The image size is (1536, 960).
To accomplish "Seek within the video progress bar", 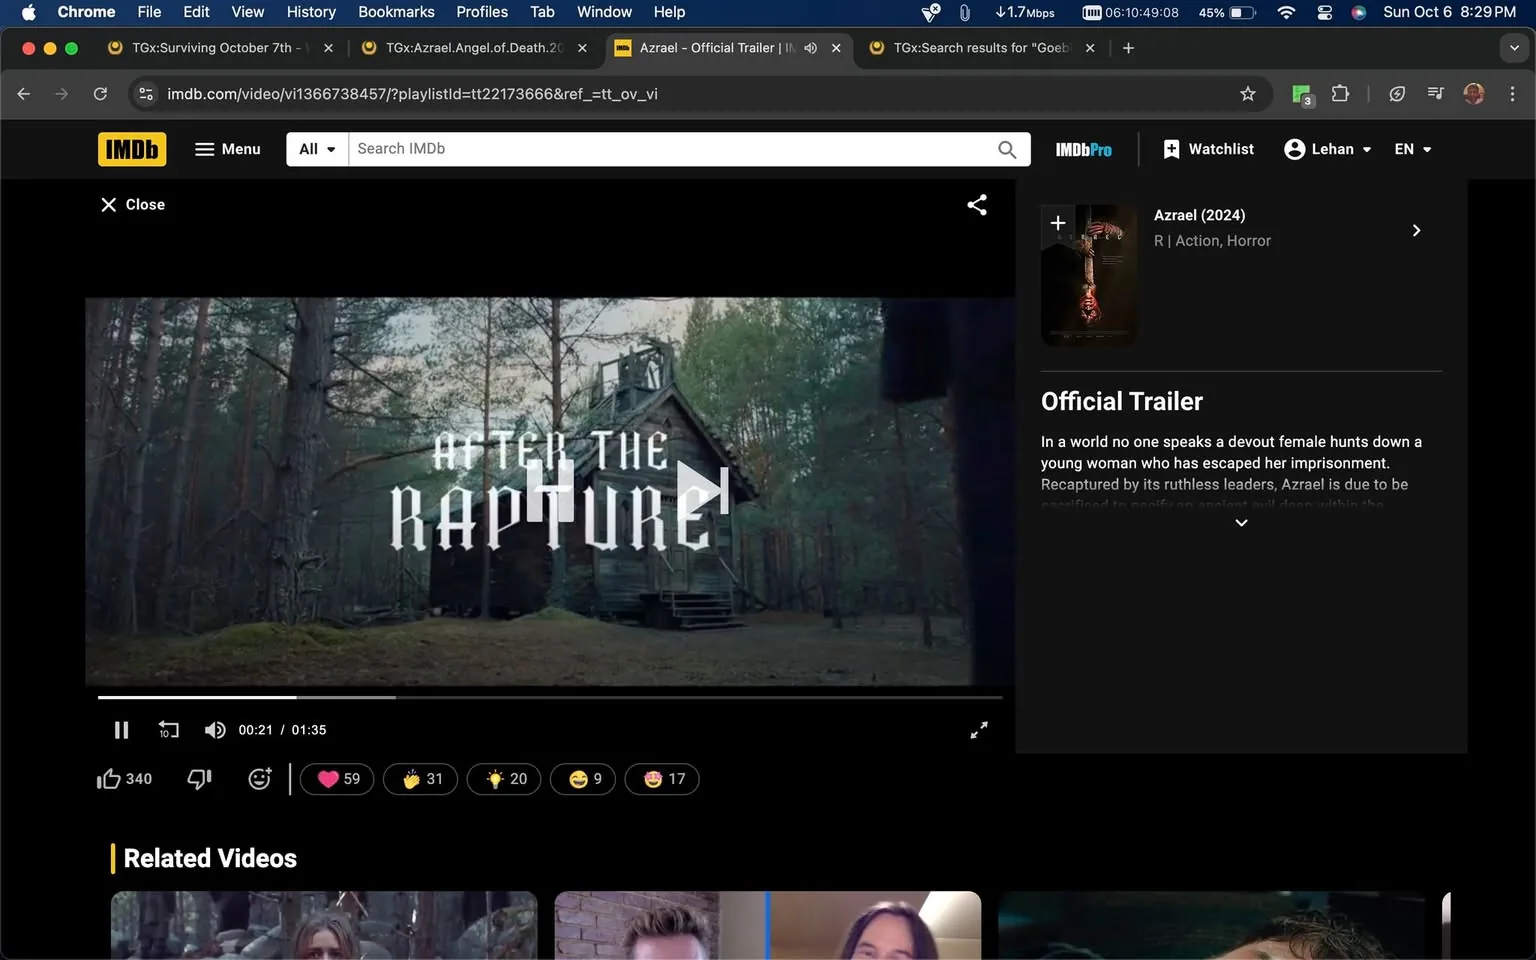I will (x=548, y=697).
